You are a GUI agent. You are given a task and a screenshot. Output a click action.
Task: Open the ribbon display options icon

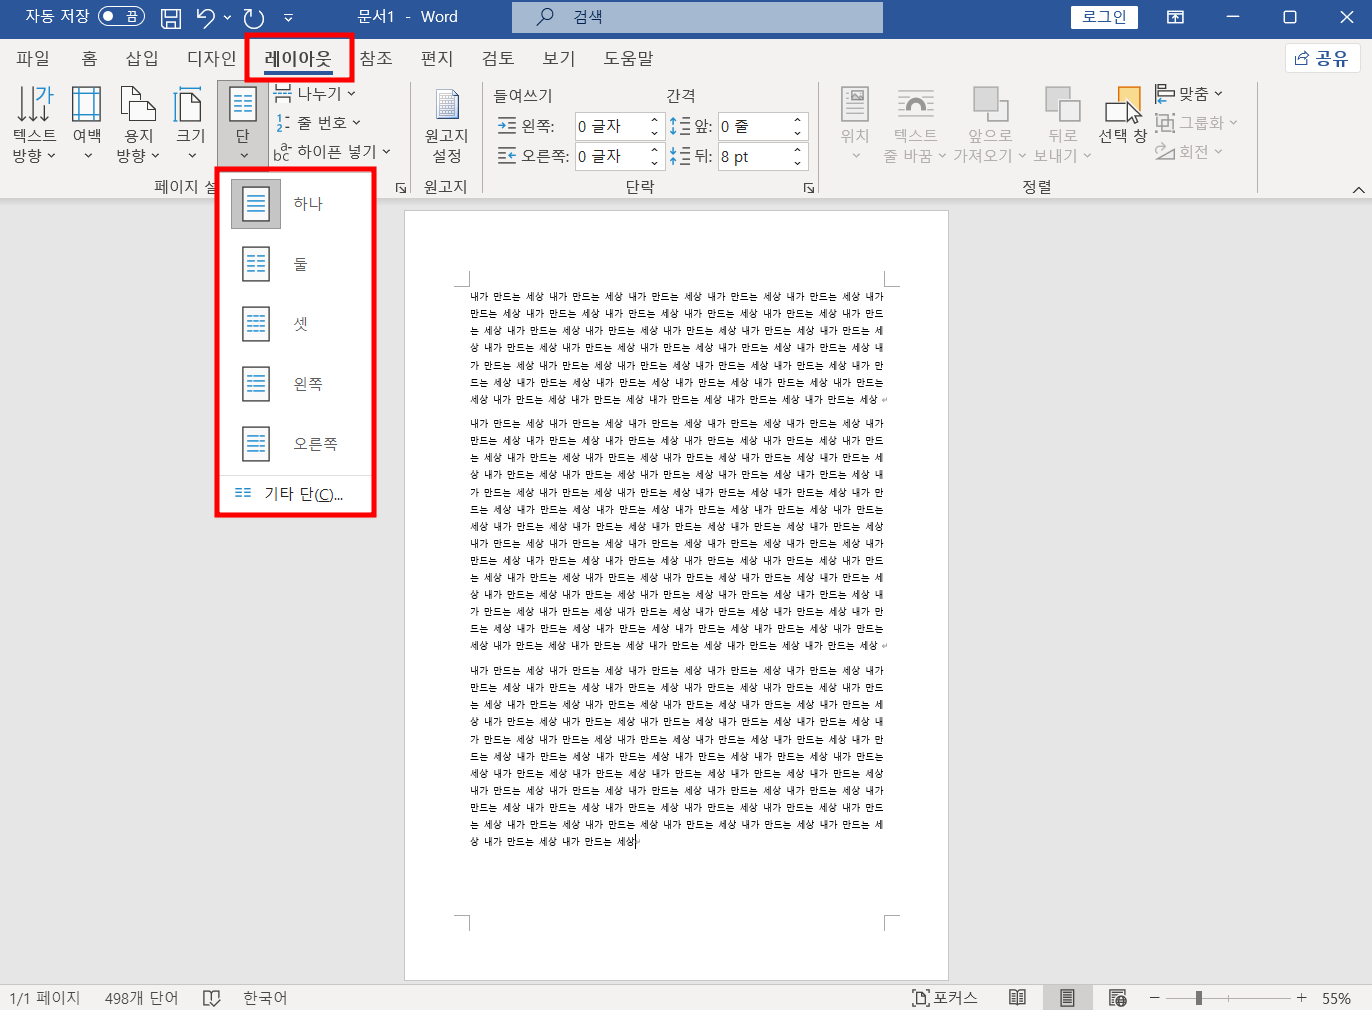[x=1175, y=17]
